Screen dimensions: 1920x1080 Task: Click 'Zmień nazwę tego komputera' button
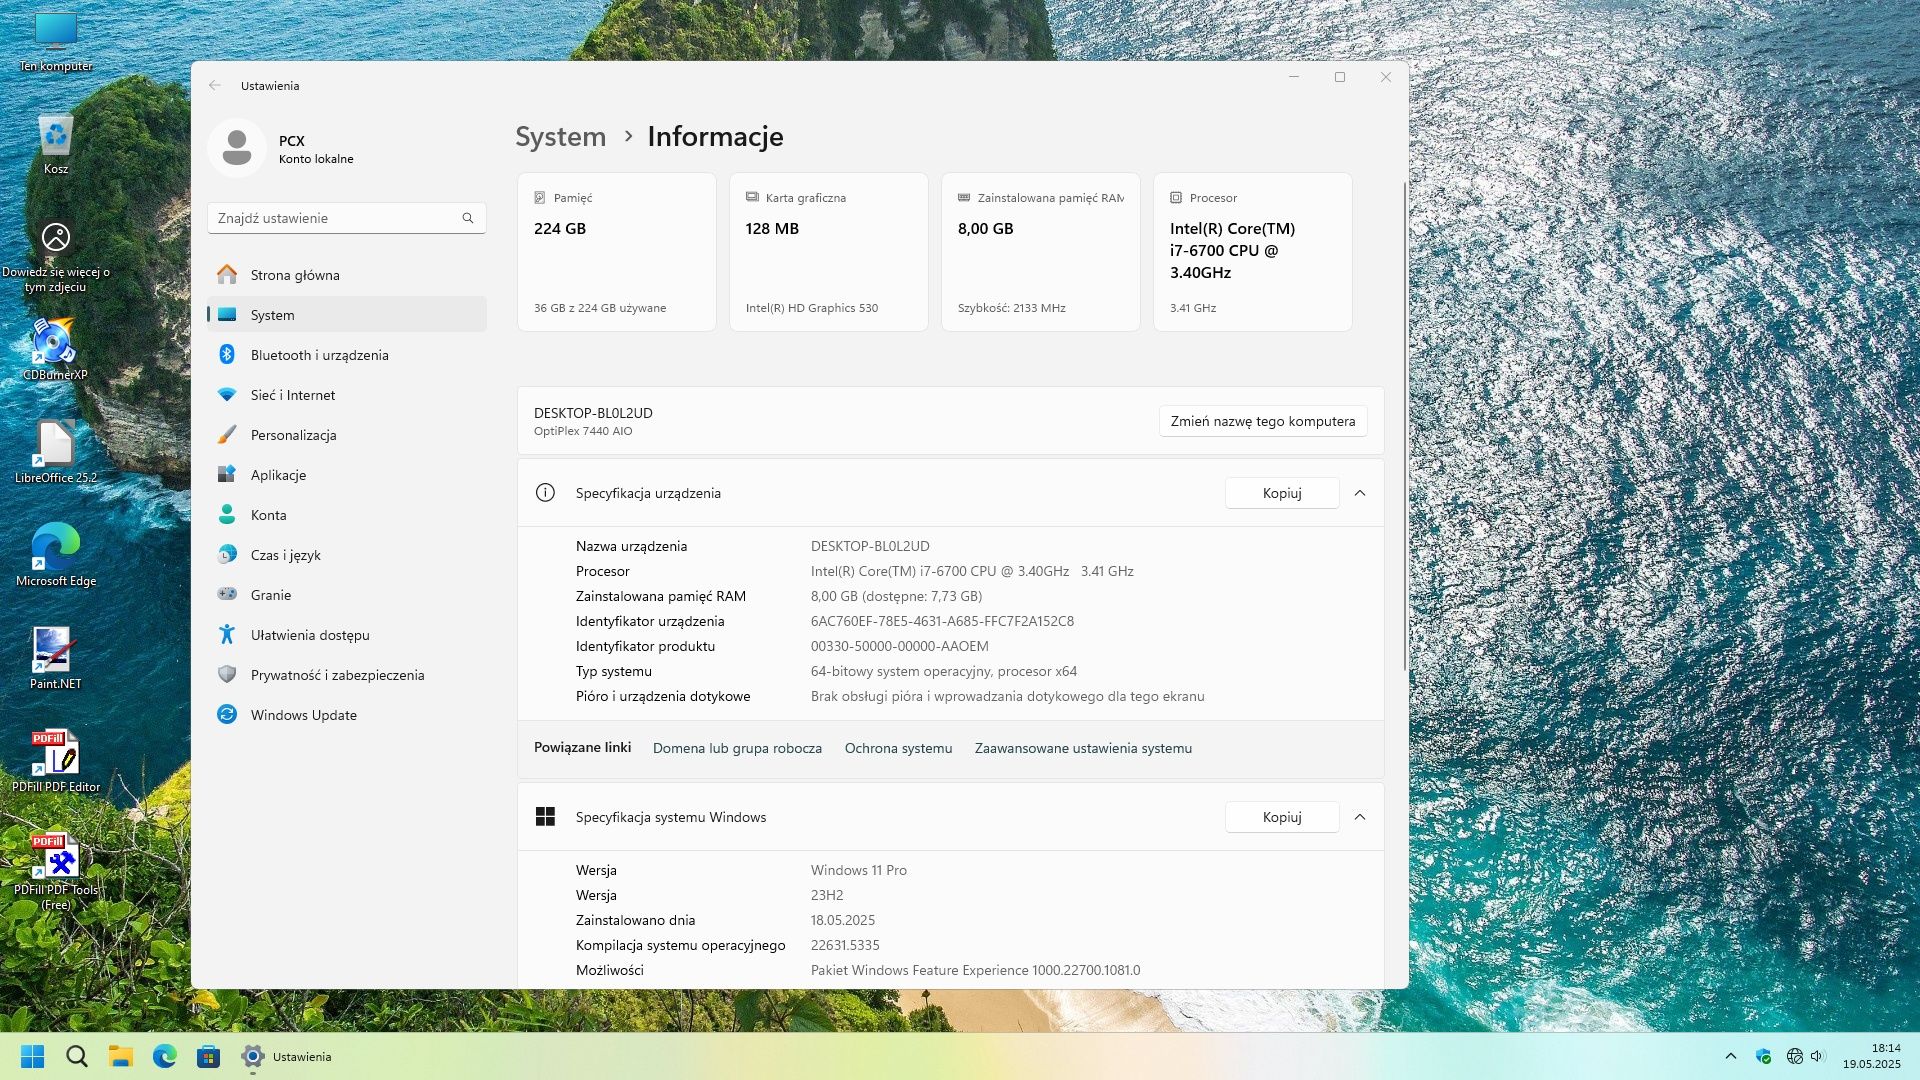tap(1263, 421)
